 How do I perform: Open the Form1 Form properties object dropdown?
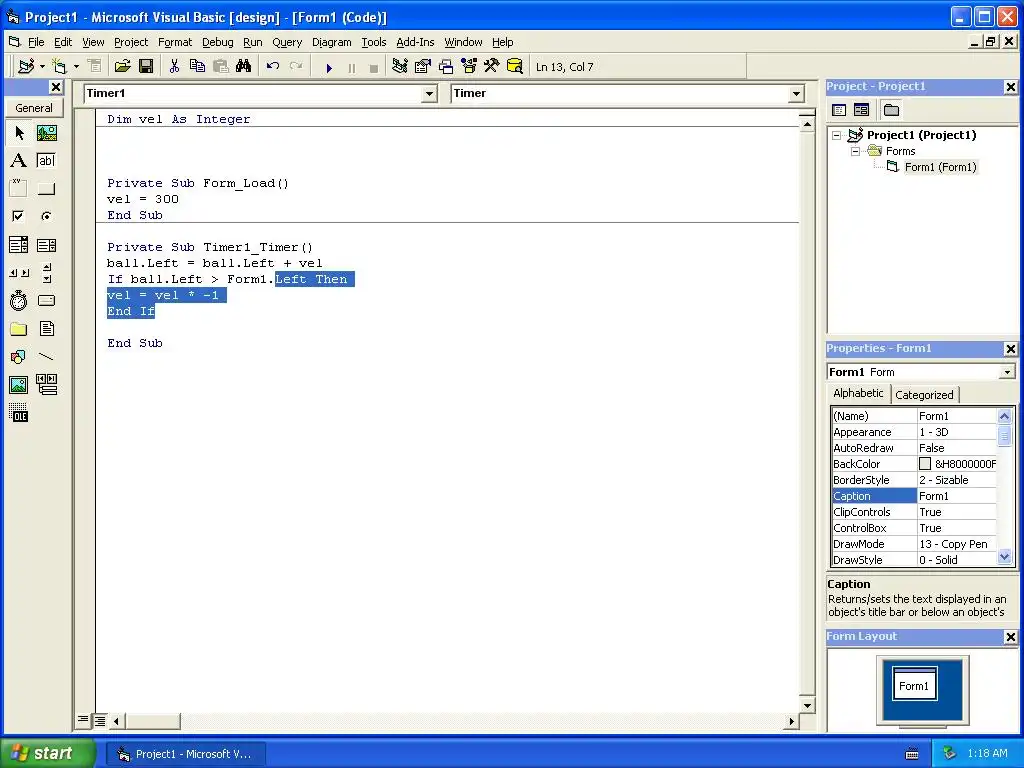point(1008,372)
